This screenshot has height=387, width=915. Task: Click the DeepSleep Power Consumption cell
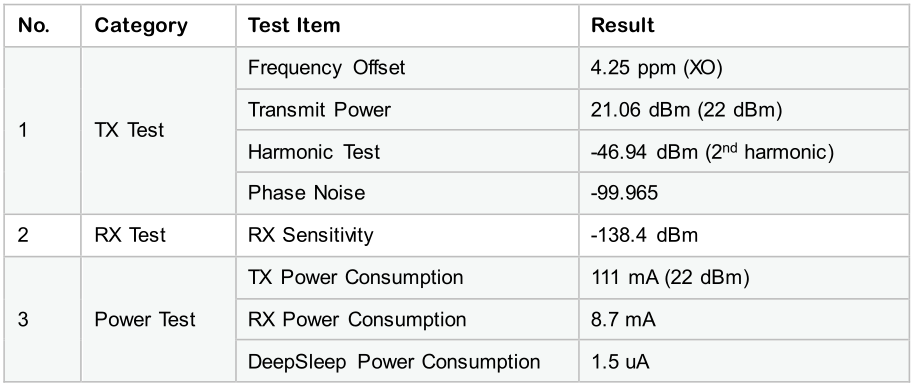(407, 361)
